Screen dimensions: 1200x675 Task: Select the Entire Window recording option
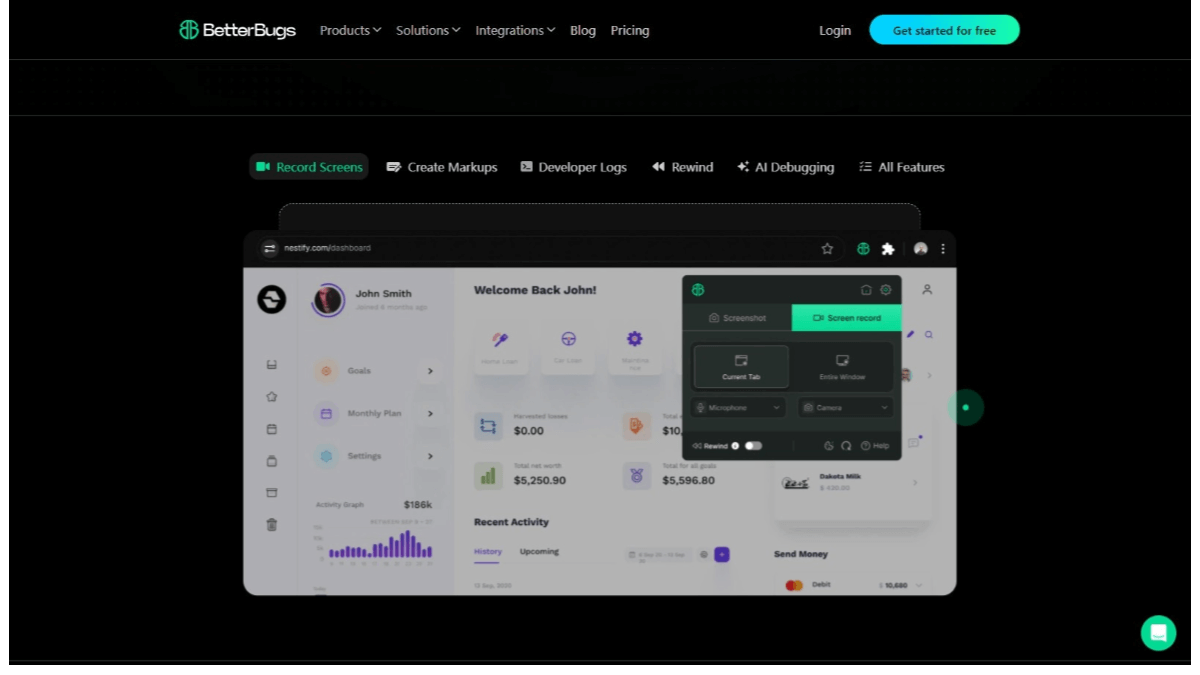click(x=842, y=367)
